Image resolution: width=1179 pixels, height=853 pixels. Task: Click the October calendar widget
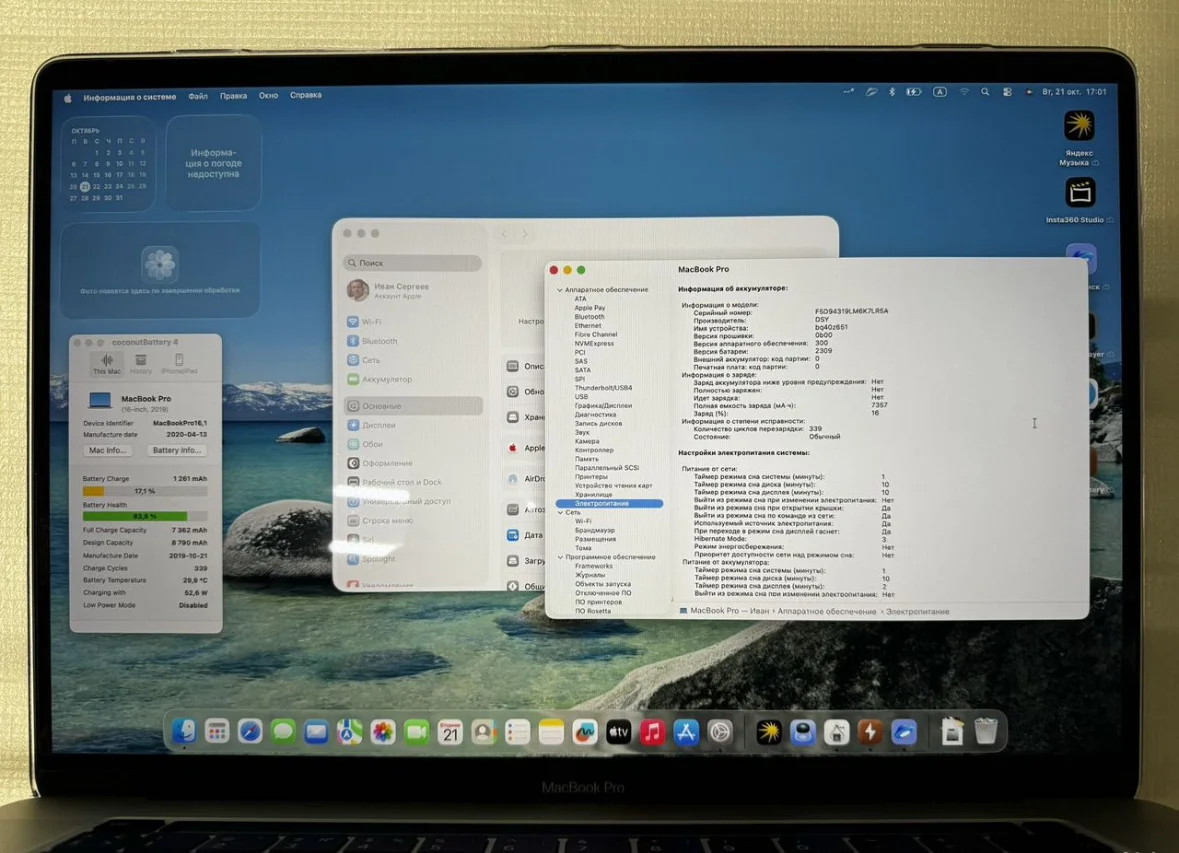click(108, 165)
